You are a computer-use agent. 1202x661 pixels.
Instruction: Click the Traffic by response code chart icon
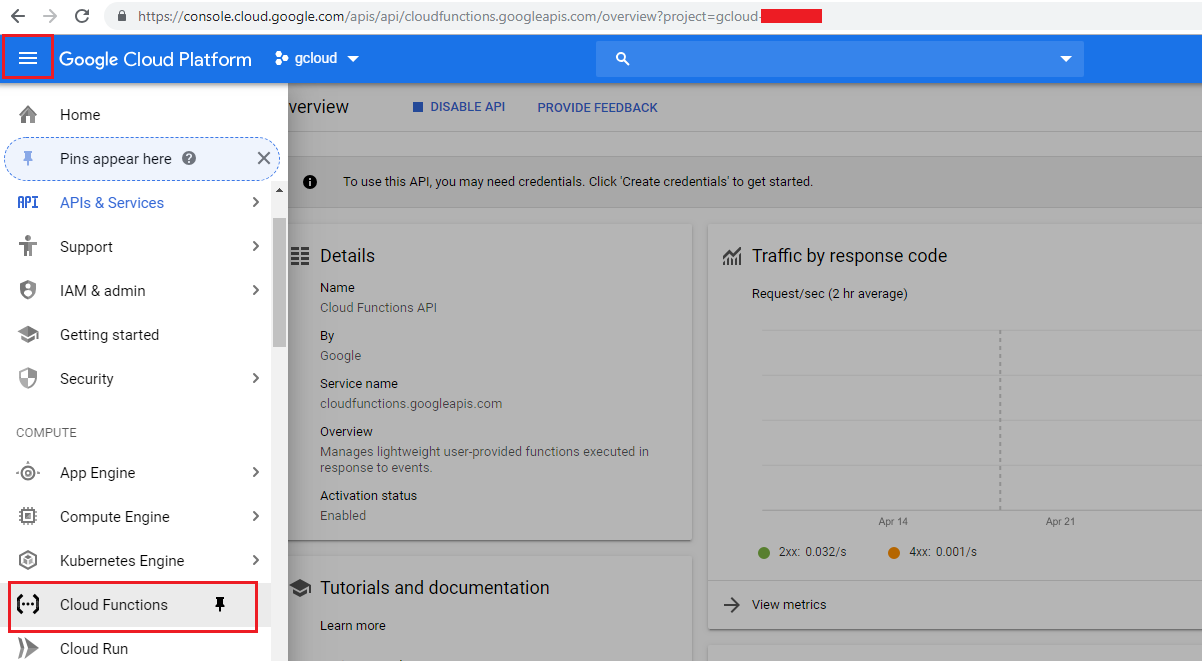click(732, 256)
